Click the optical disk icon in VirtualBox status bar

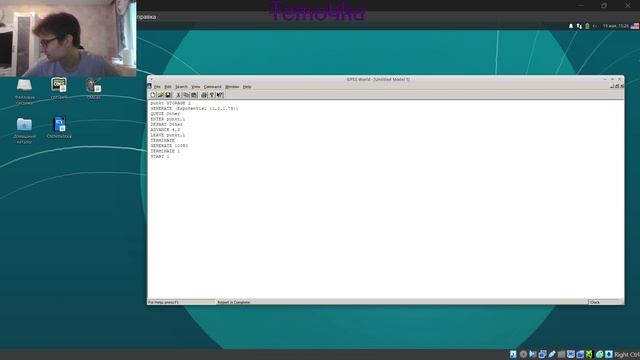click(x=523, y=354)
